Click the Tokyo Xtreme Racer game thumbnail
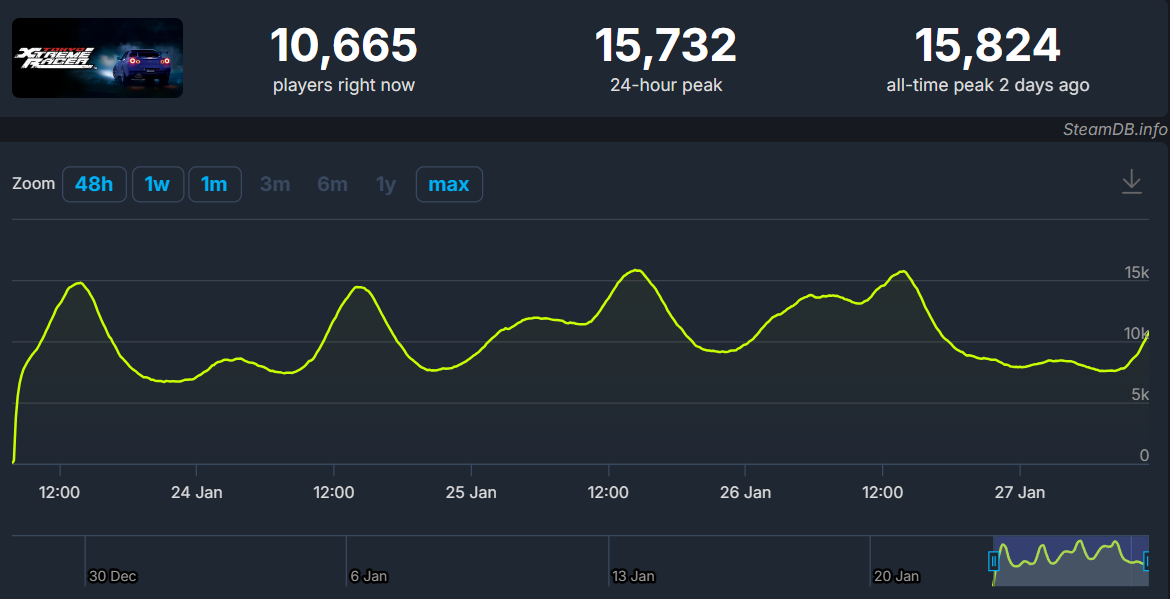 click(x=97, y=58)
